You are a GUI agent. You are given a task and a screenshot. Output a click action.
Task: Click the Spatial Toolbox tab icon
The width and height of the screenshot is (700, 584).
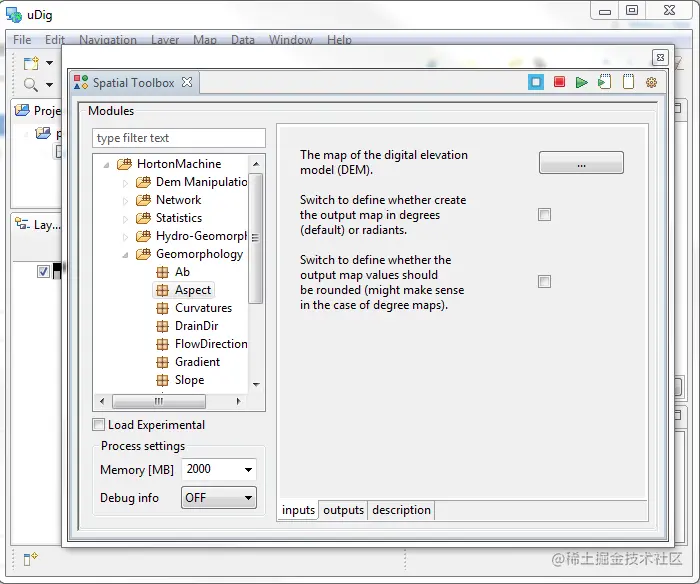tap(81, 82)
